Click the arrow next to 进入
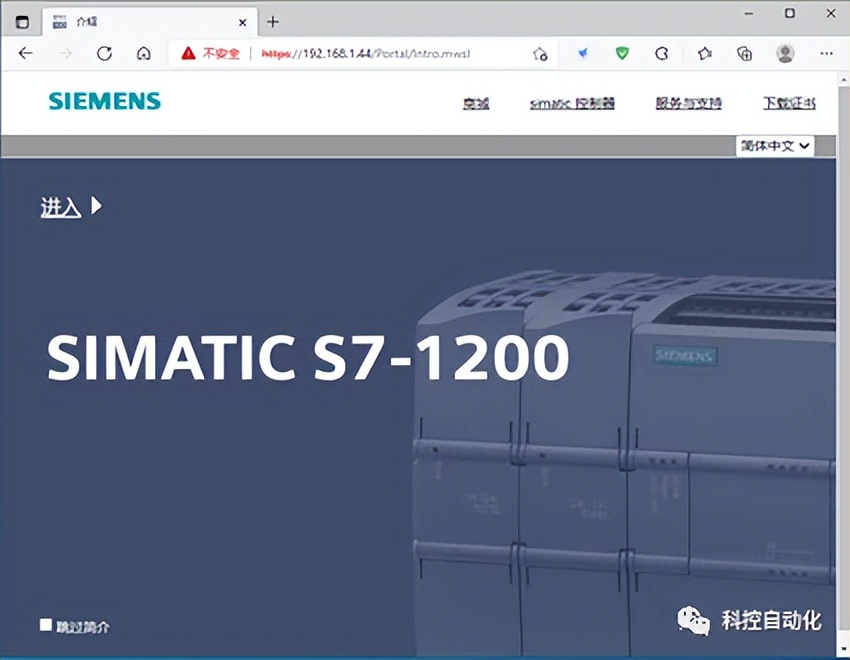The image size is (850, 660). click(96, 205)
